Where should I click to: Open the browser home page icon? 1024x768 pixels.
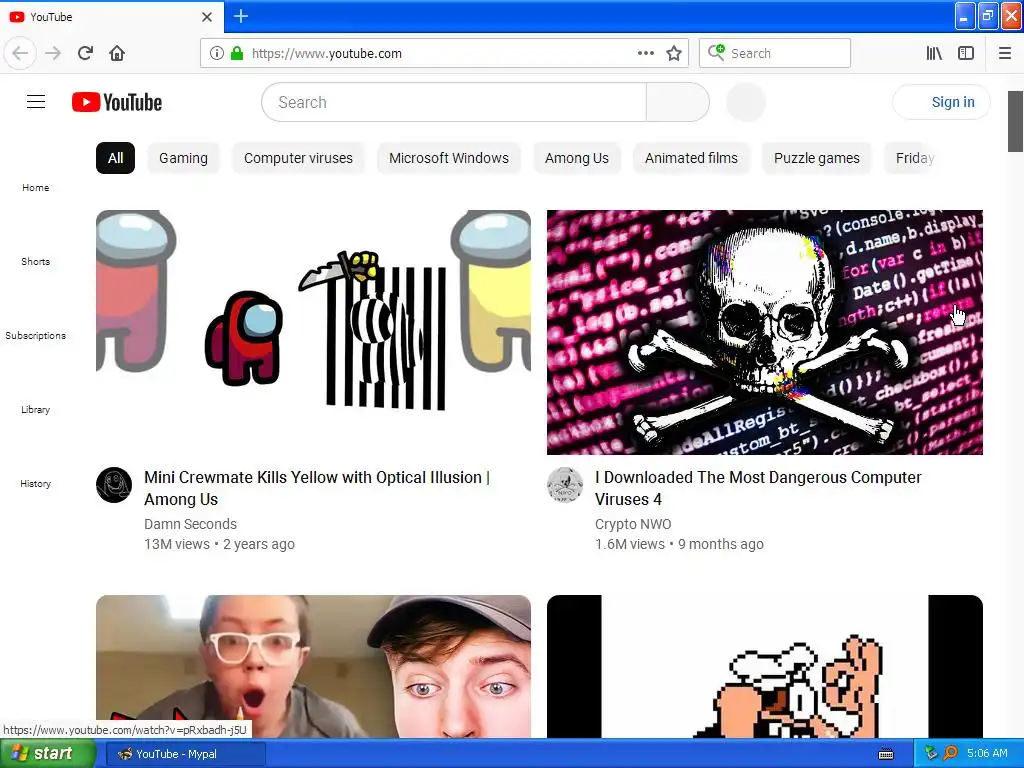tap(117, 54)
